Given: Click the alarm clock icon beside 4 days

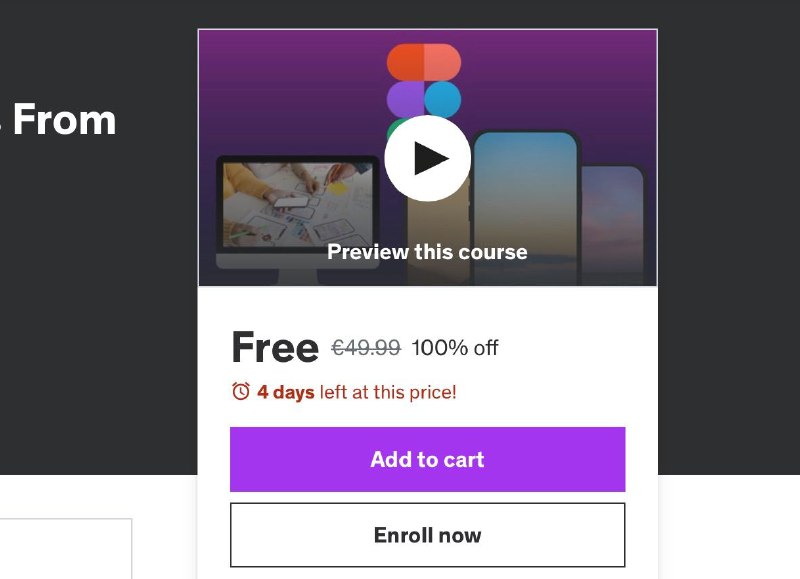Looking at the screenshot, I should coord(241,391).
